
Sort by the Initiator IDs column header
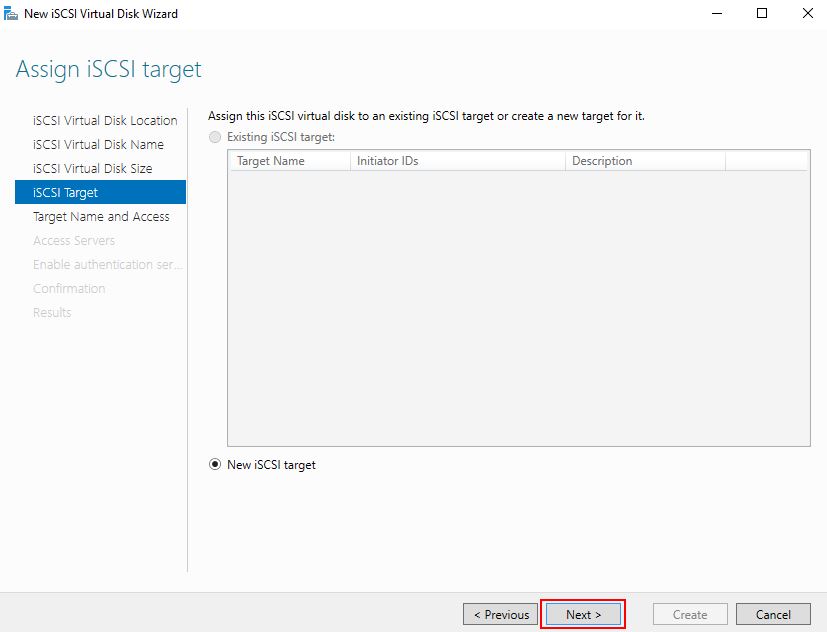[x=458, y=161]
